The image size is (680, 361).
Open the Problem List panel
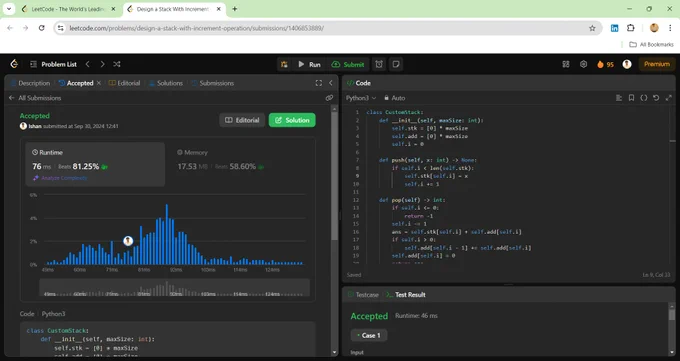click(x=53, y=64)
